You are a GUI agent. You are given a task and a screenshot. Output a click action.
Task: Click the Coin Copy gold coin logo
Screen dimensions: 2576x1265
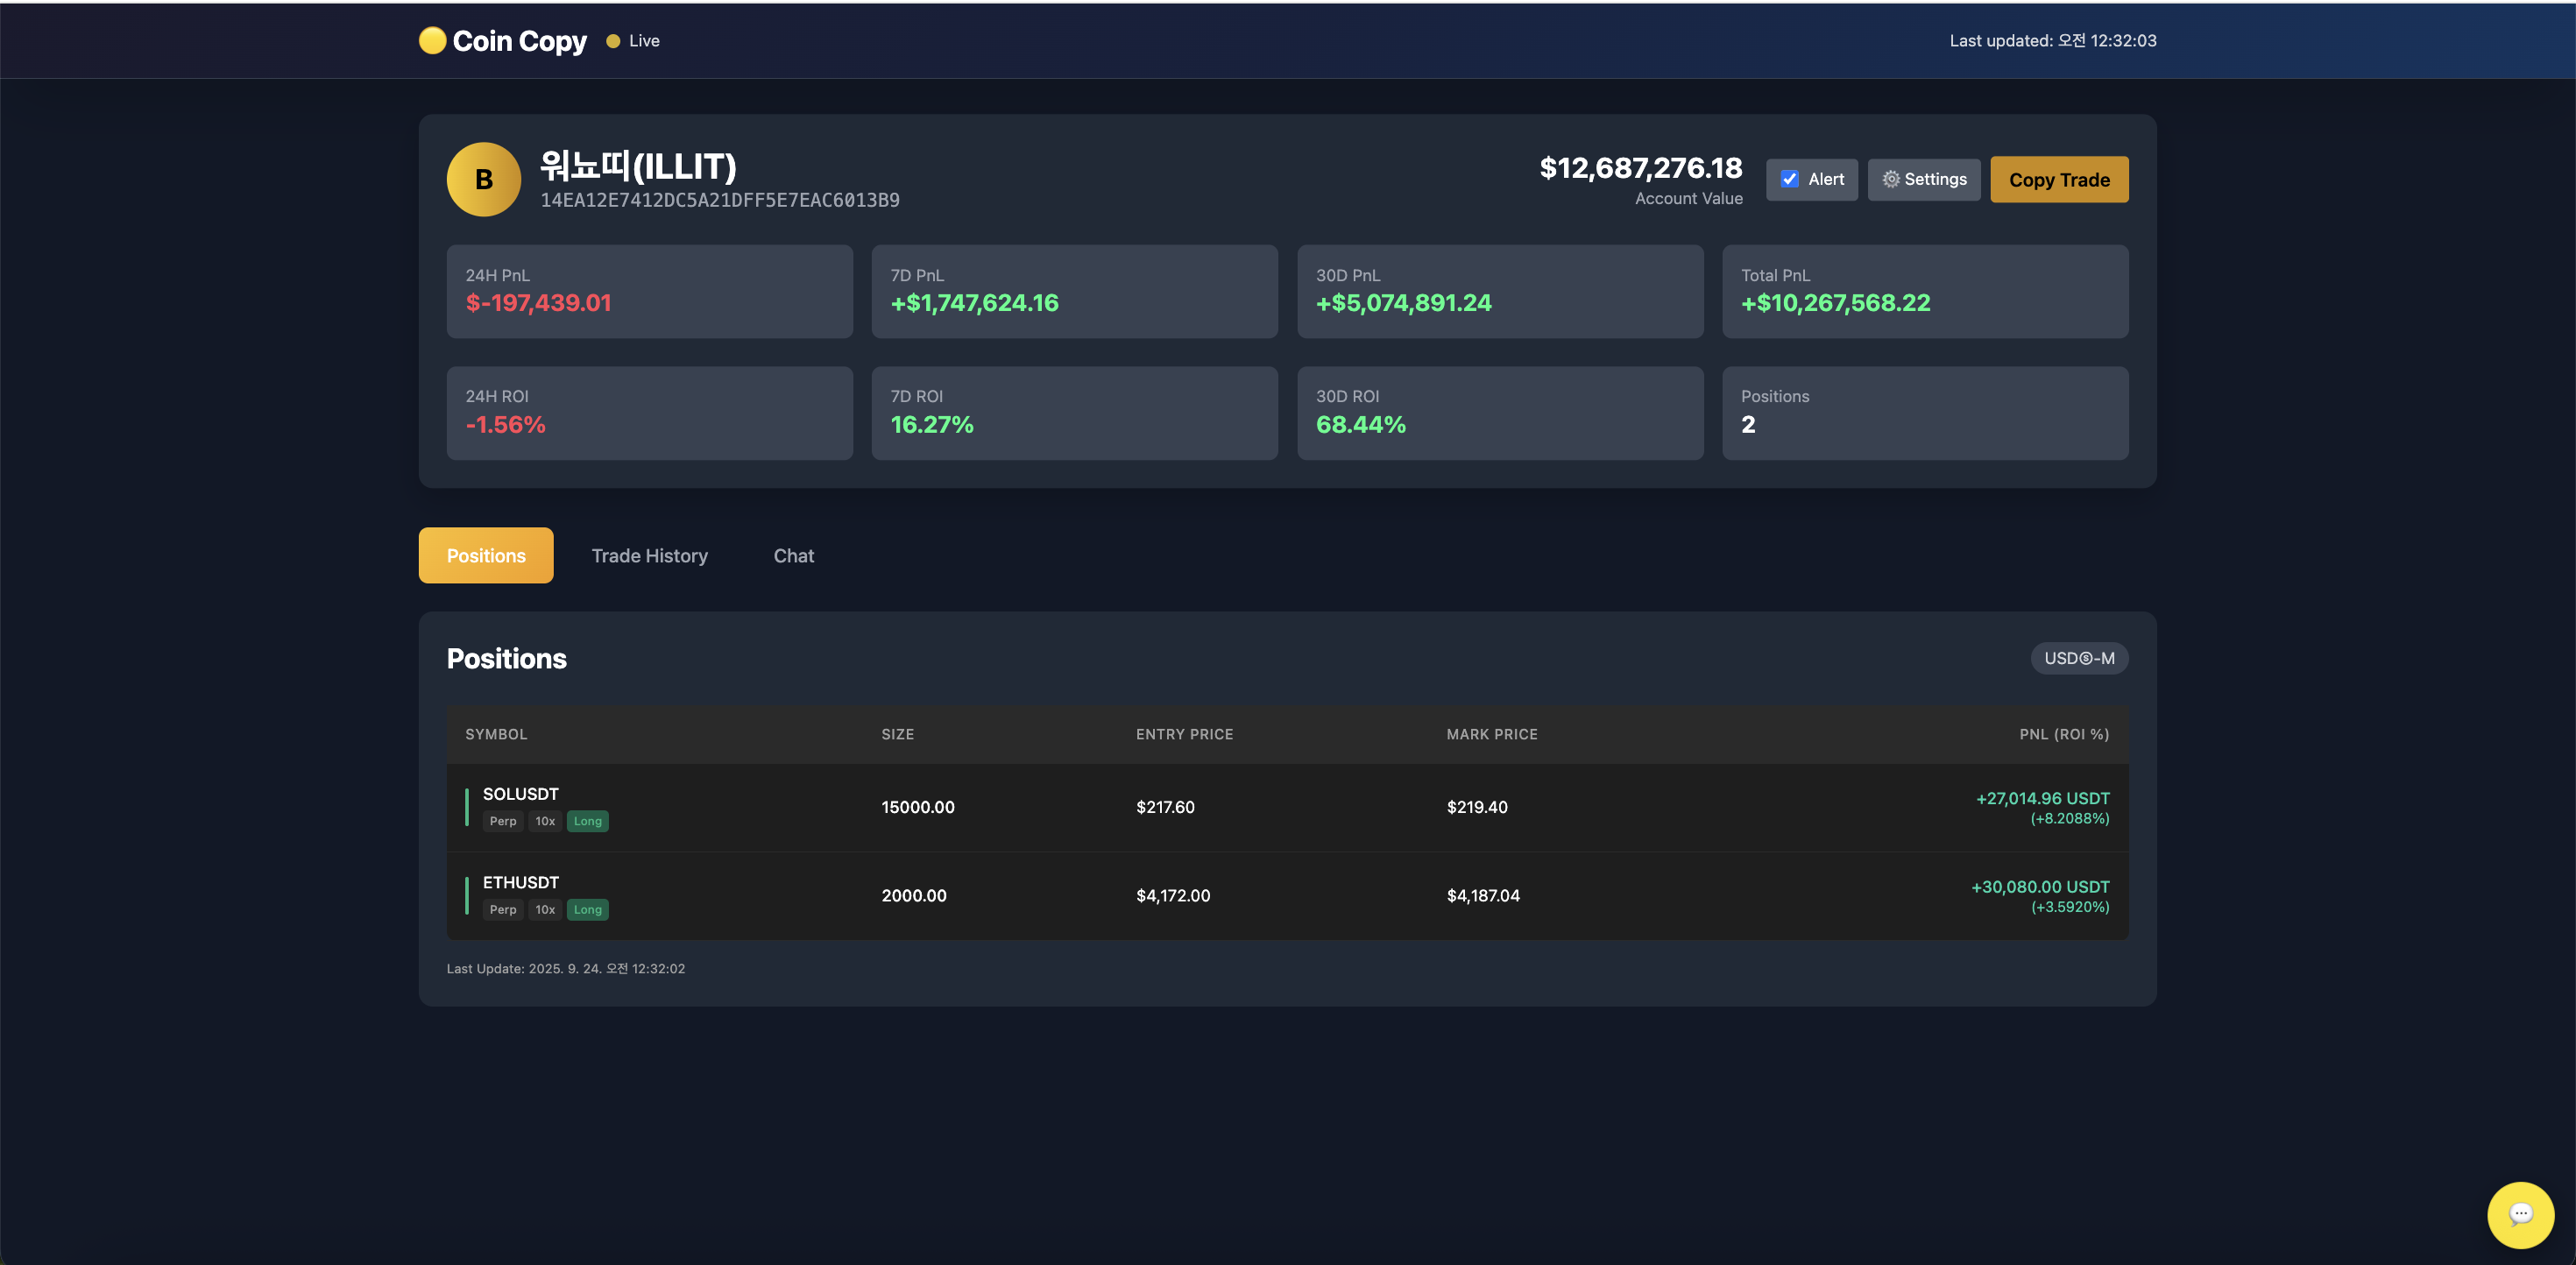tap(432, 40)
